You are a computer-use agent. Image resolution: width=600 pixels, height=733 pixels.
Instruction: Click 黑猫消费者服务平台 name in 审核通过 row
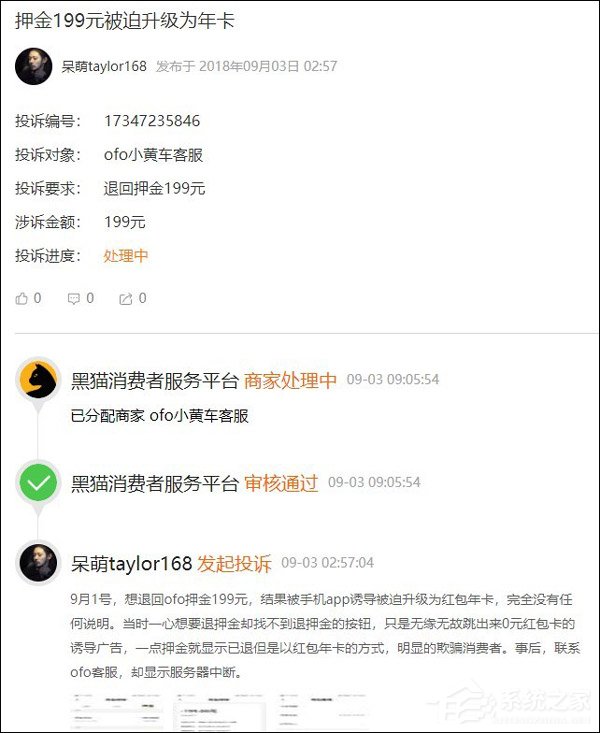pos(155,483)
